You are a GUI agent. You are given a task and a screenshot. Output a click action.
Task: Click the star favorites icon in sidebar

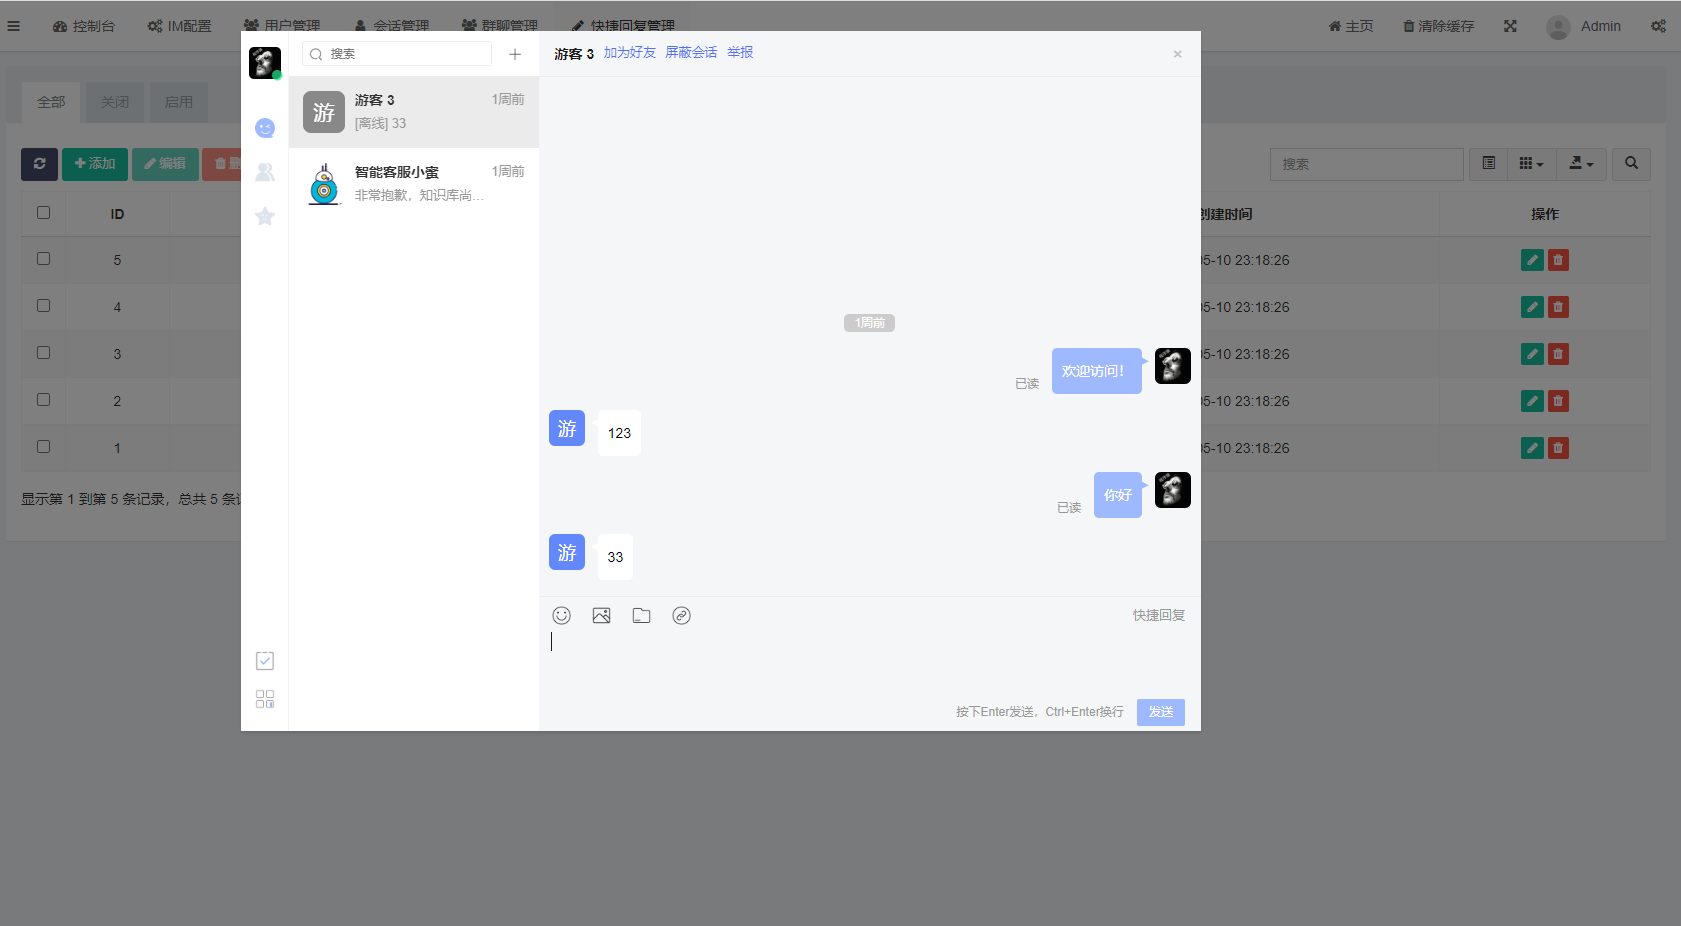[x=265, y=216]
